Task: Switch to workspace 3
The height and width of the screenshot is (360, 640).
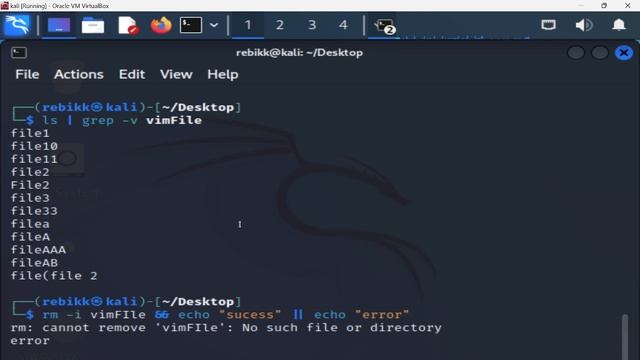Action: click(312, 25)
